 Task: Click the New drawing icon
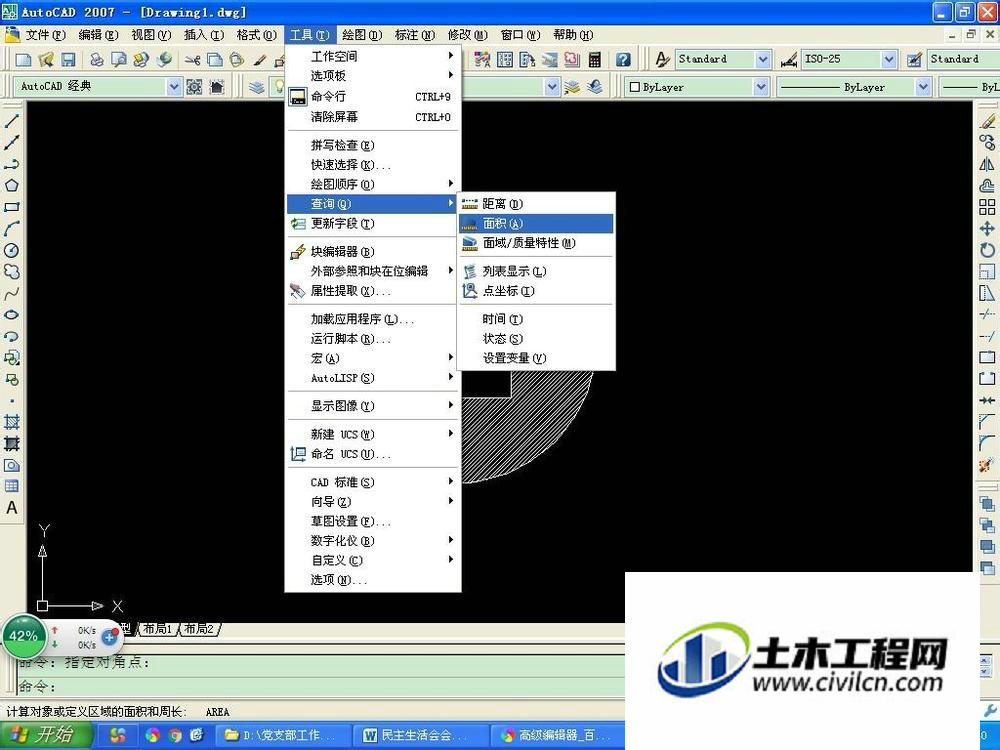click(24, 60)
